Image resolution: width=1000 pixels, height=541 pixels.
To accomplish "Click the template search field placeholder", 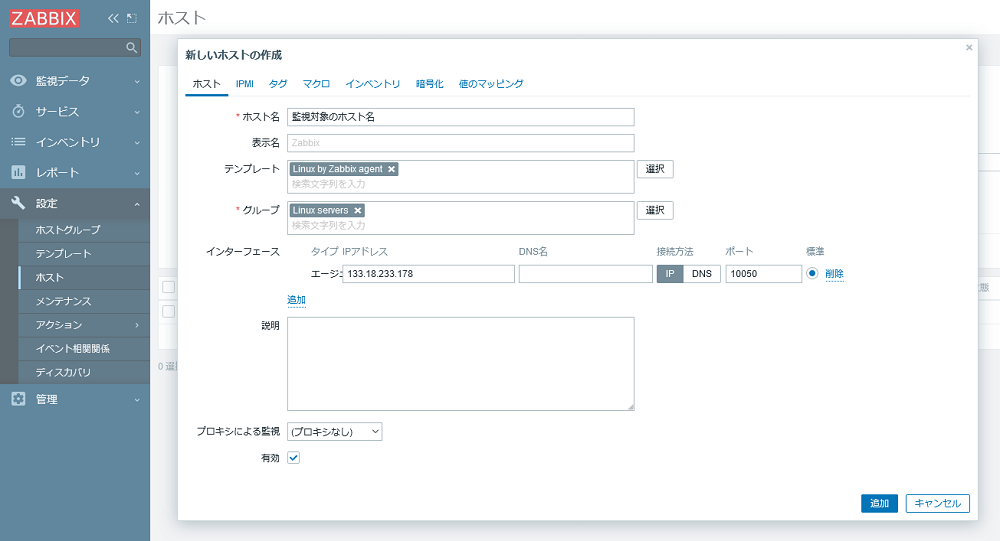I will (x=328, y=184).
